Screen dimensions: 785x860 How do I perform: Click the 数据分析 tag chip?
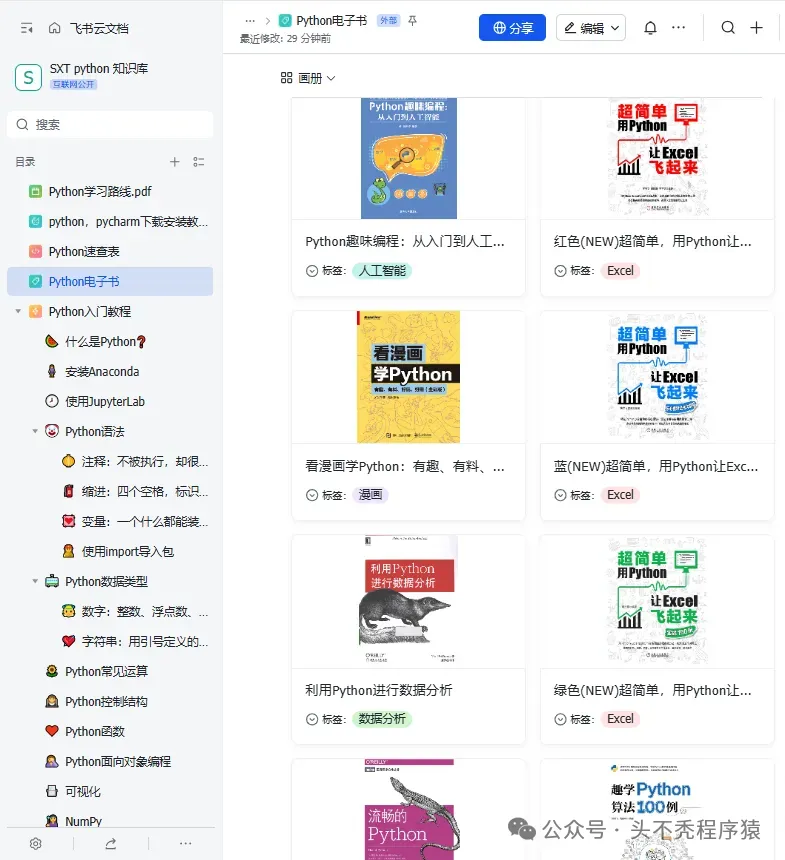pos(382,719)
